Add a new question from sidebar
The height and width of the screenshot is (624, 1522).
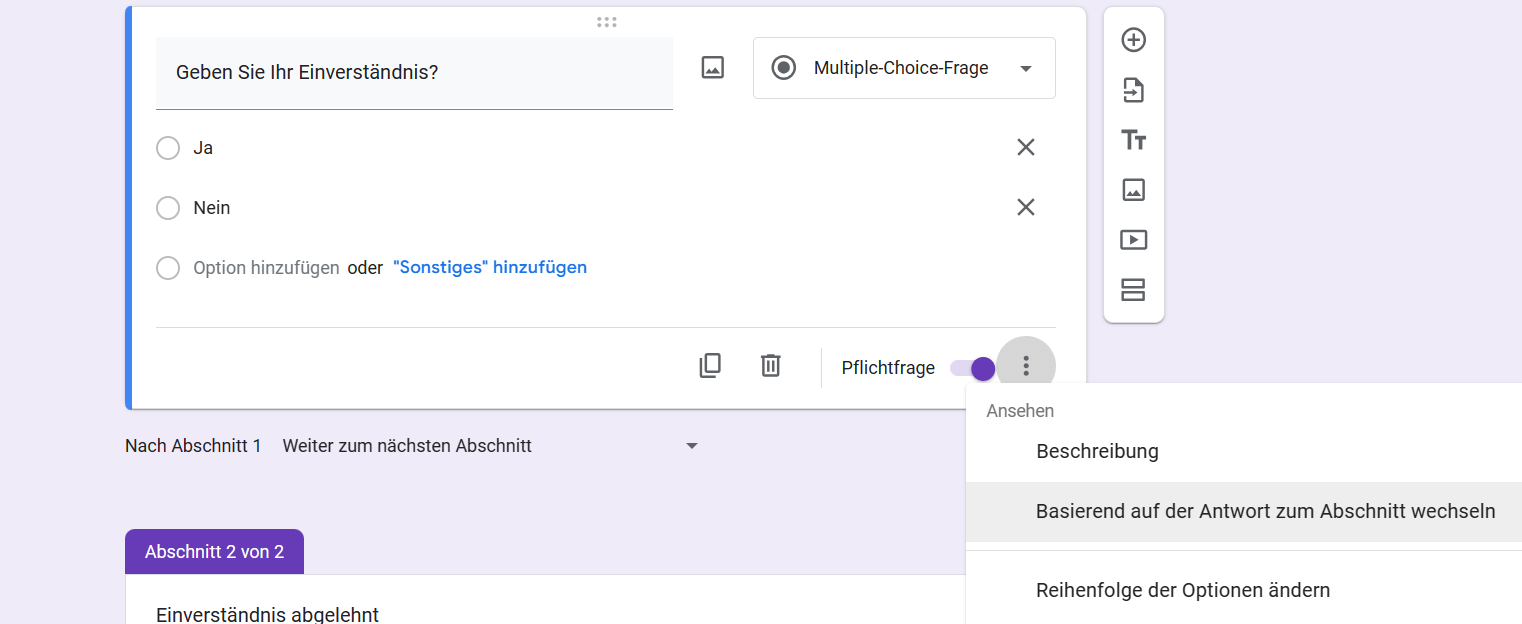pos(1133,40)
